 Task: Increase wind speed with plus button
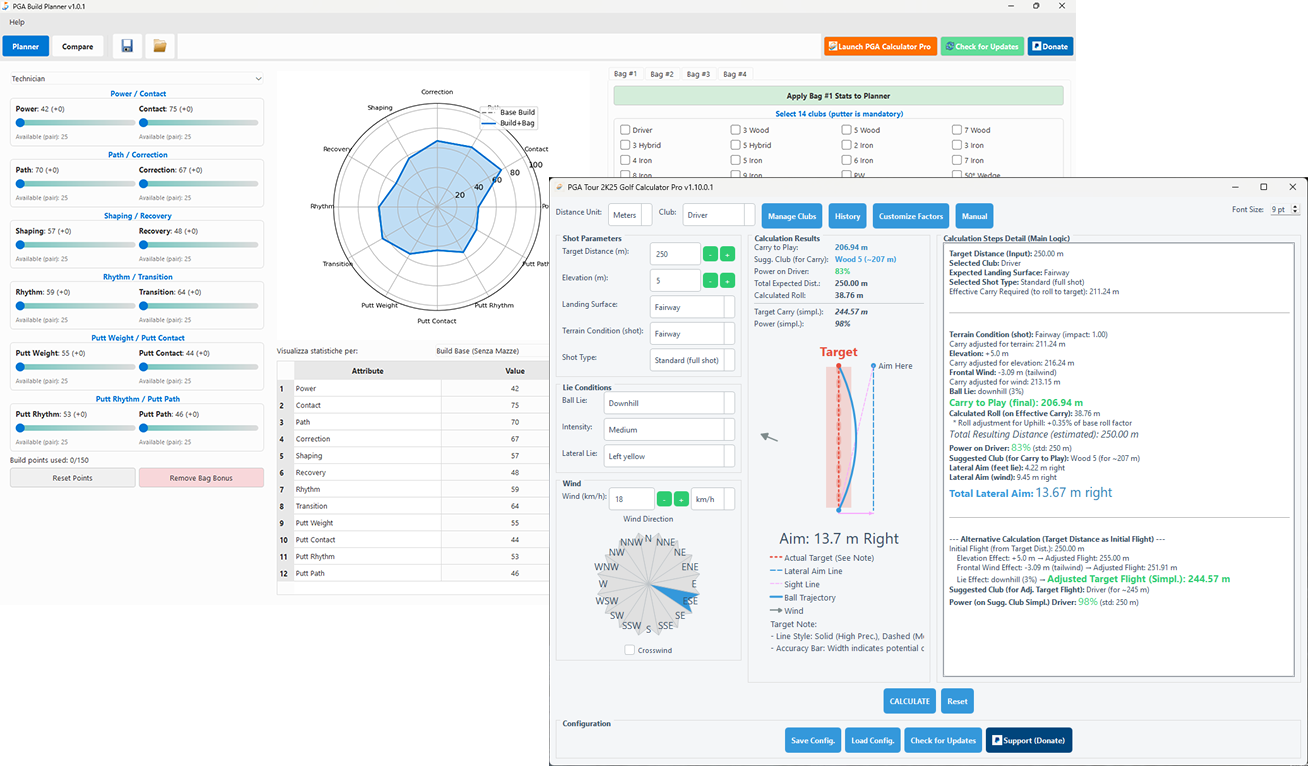coord(680,499)
